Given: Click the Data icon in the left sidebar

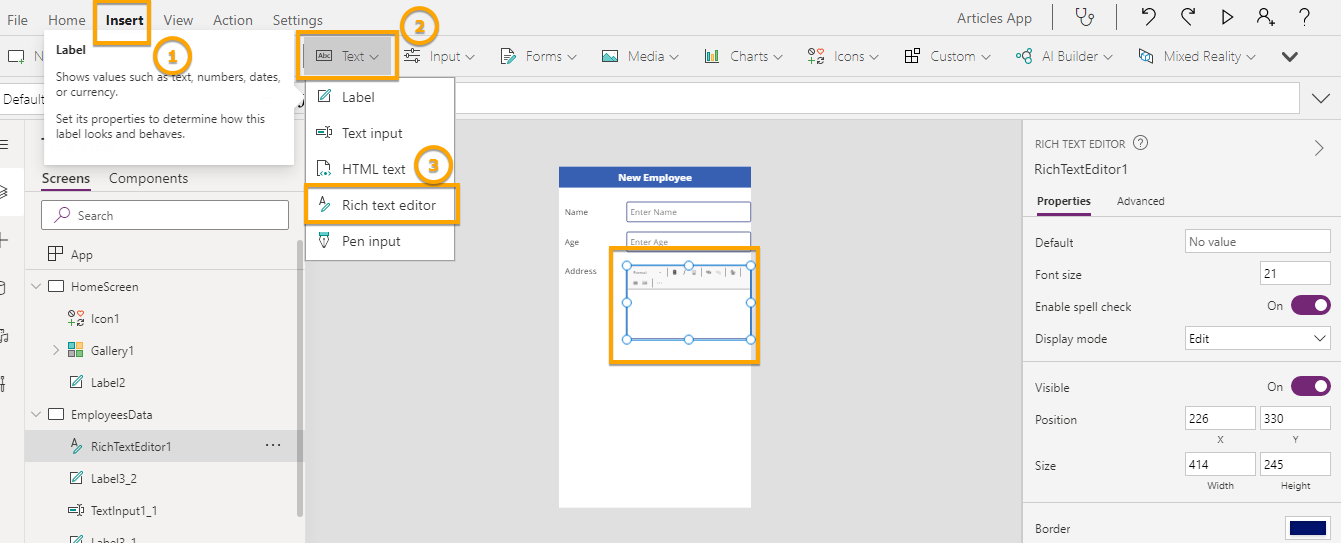Looking at the screenshot, I should pos(4,288).
